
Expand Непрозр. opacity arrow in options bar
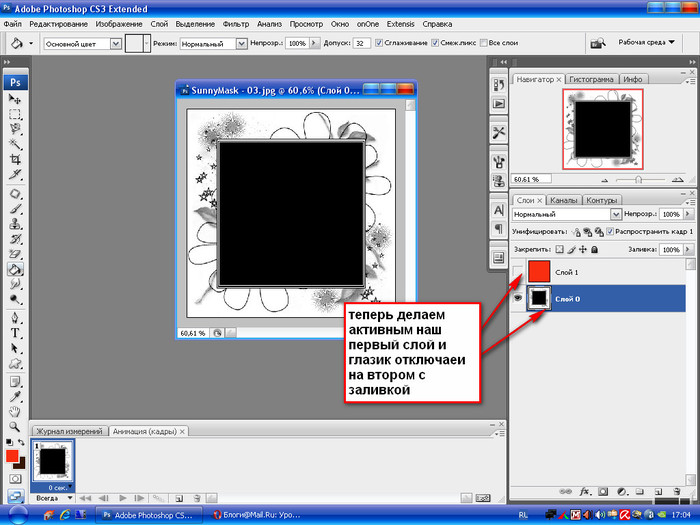(314, 43)
